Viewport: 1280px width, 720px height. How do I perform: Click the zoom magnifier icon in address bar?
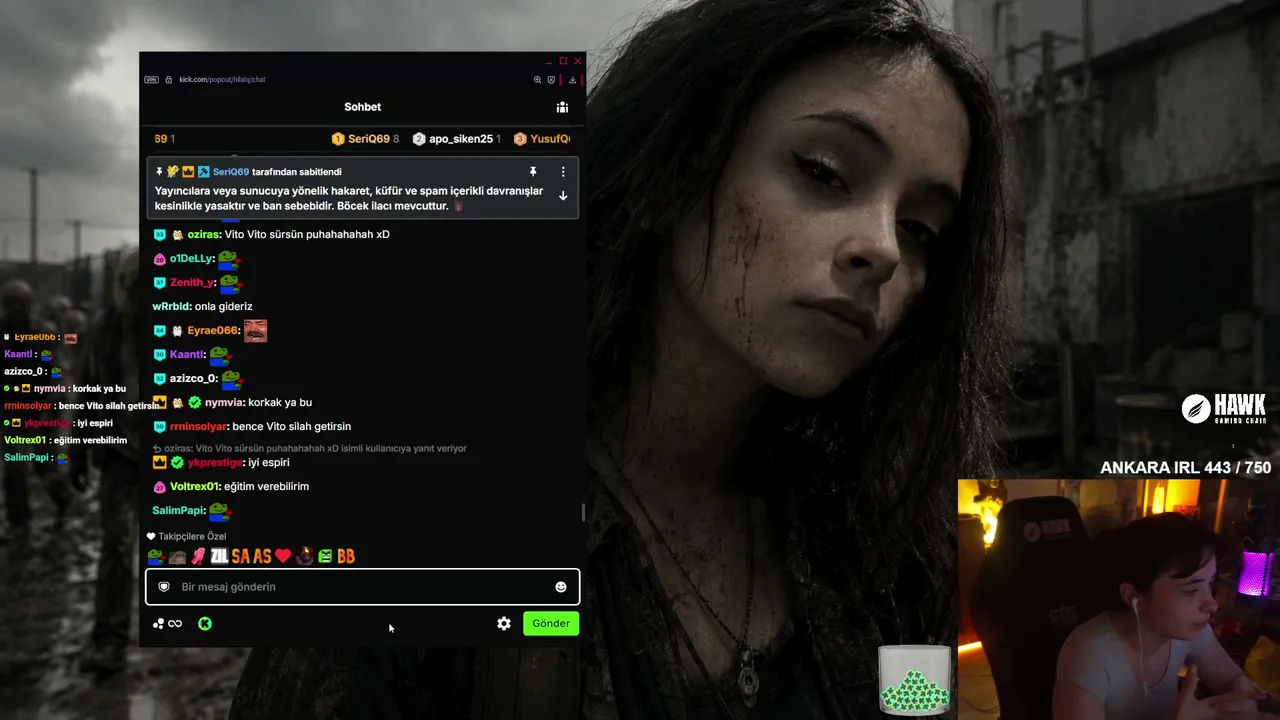pyautogui.click(x=537, y=80)
